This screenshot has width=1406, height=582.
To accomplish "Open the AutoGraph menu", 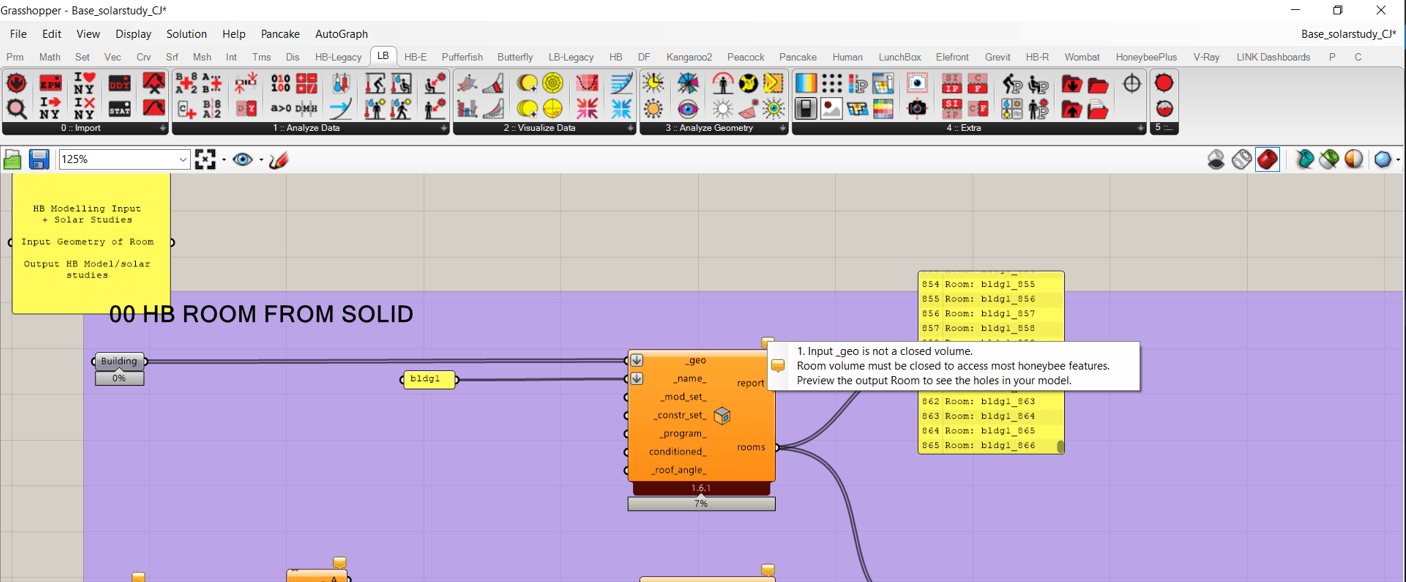I will 341,34.
